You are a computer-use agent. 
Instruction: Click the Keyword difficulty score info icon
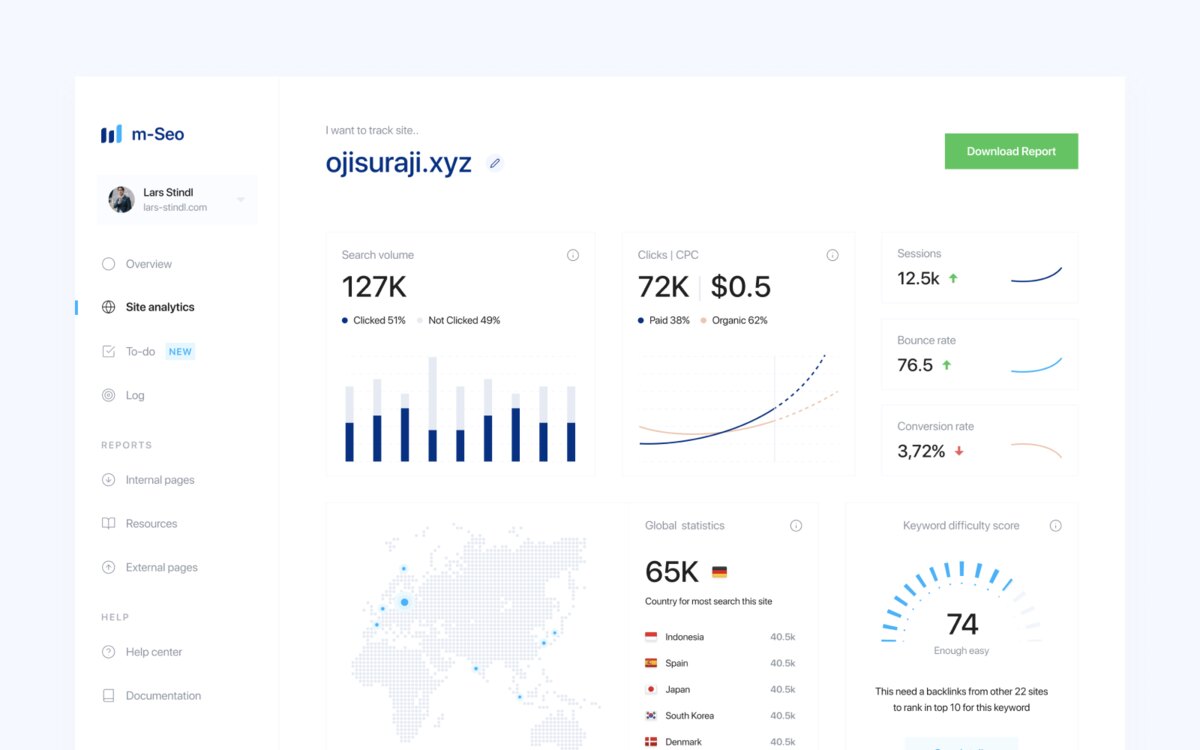(x=1055, y=526)
